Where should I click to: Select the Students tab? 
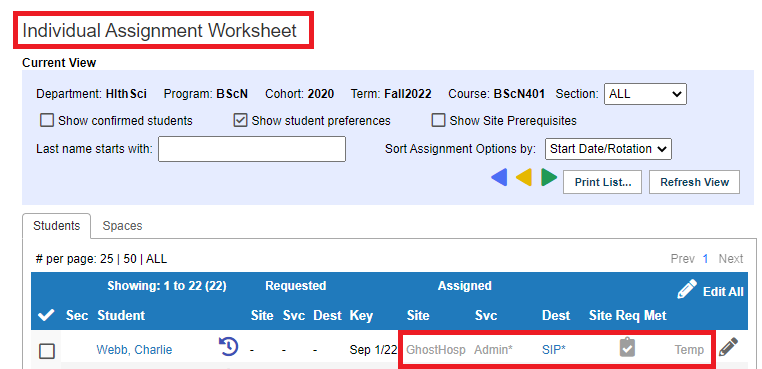click(x=56, y=226)
